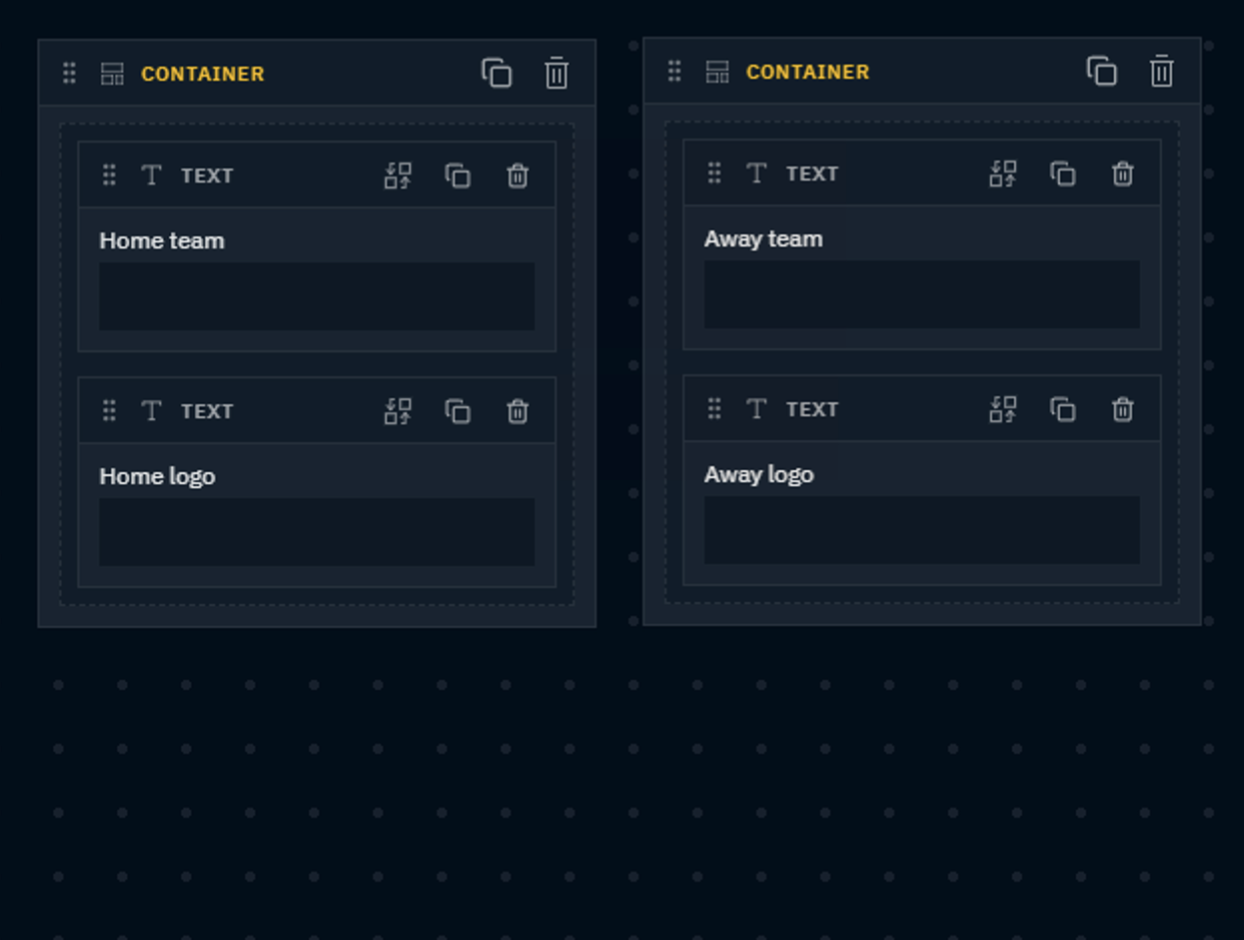Click the 'Home logo' field label

point(157,476)
